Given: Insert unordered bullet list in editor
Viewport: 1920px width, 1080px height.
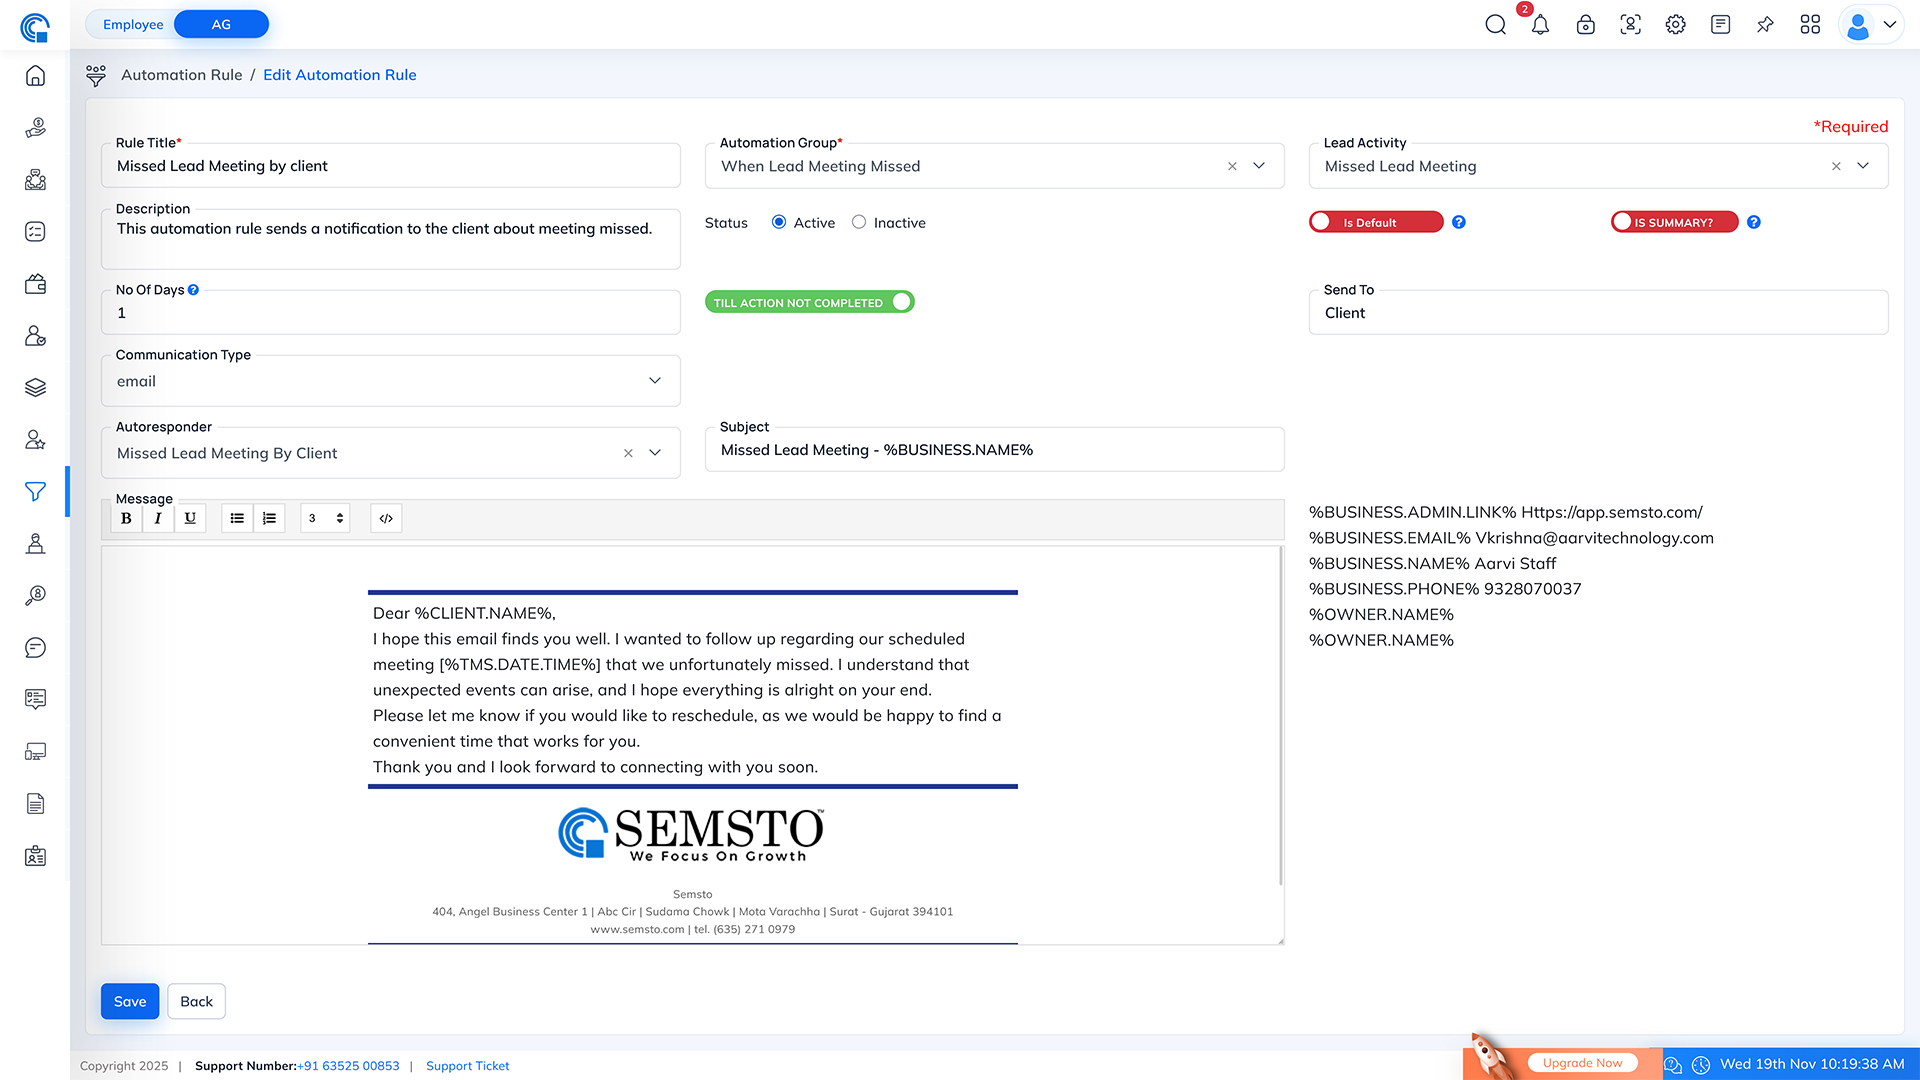Looking at the screenshot, I should pyautogui.click(x=237, y=518).
